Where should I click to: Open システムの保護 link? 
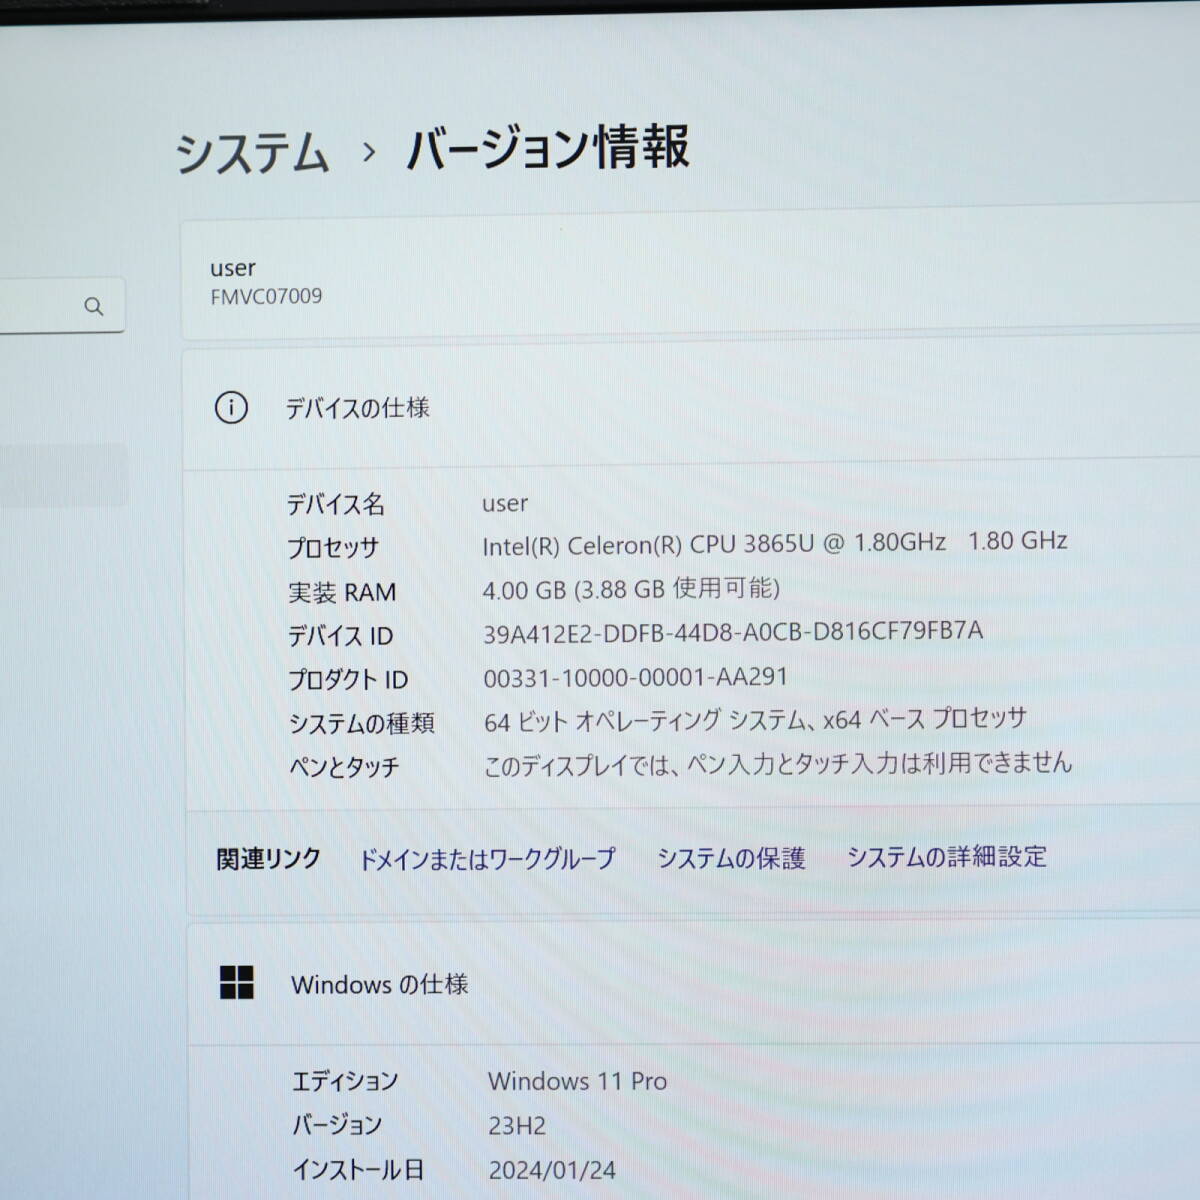click(731, 858)
